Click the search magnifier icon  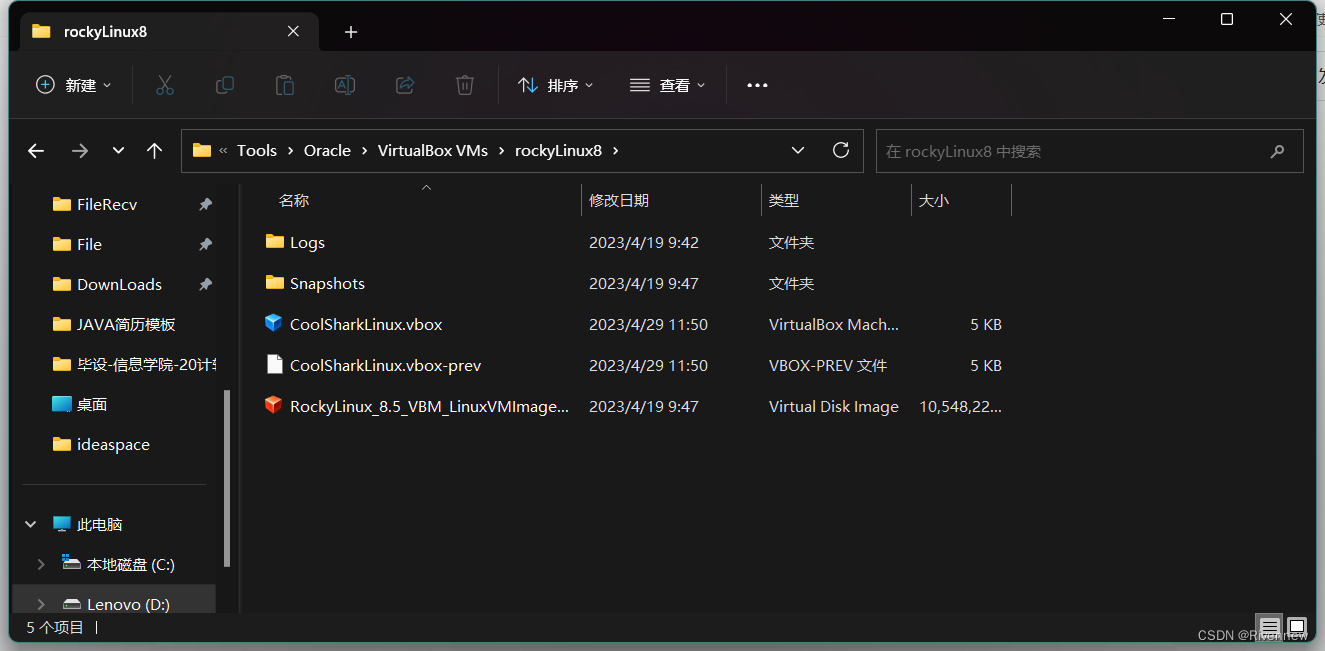point(1277,151)
